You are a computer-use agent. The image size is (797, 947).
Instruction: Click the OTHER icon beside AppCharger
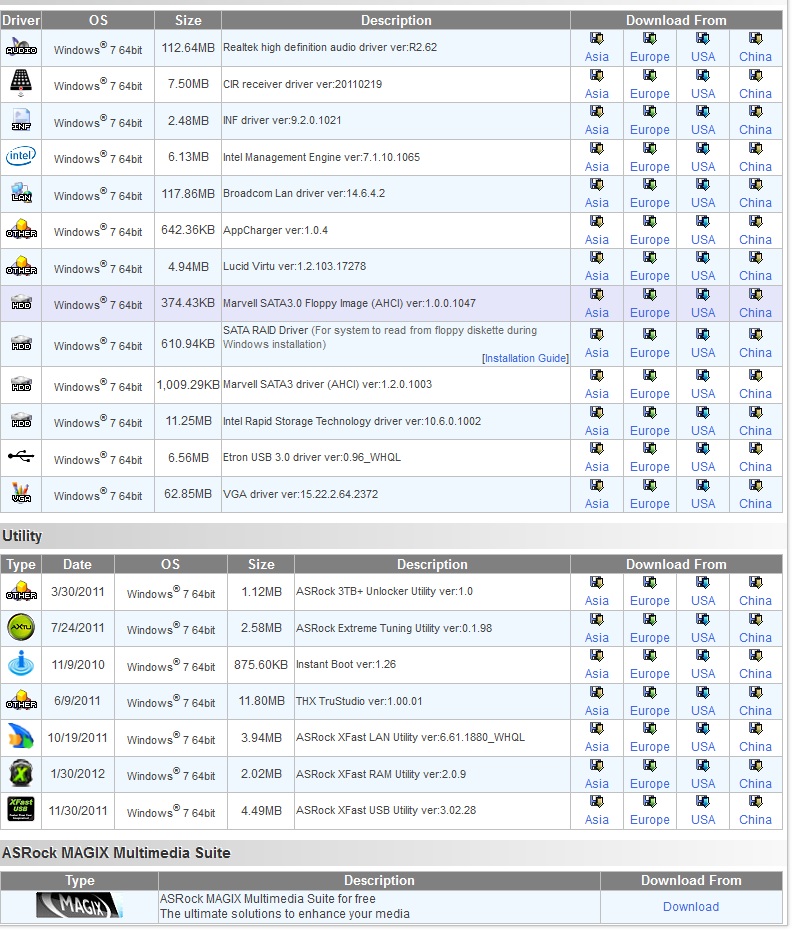point(21,229)
